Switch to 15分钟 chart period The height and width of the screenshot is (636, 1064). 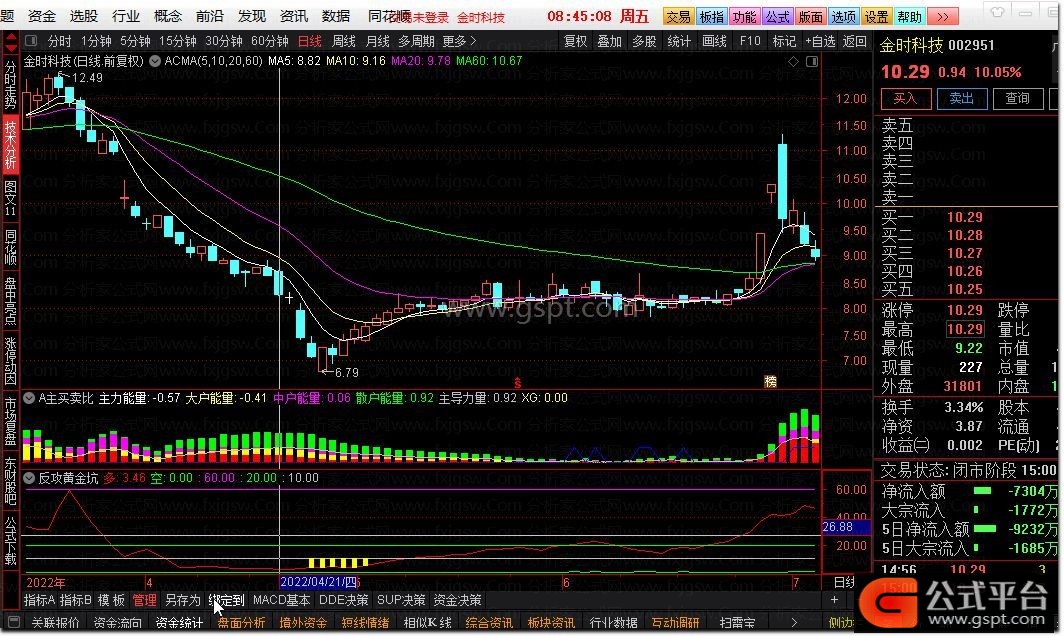(178, 41)
